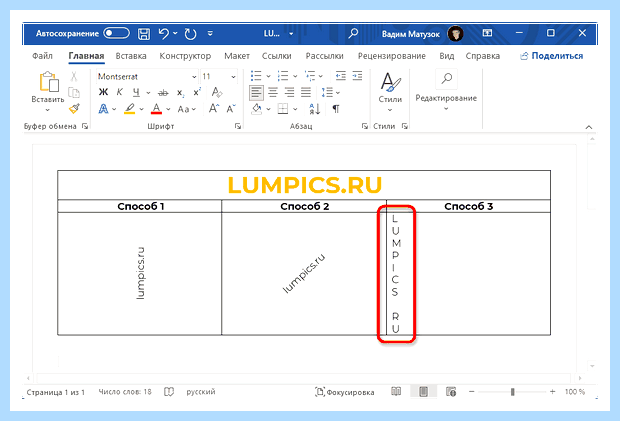Screen dimensions: 620x421
Task: Undo the last action
Action: click(164, 34)
